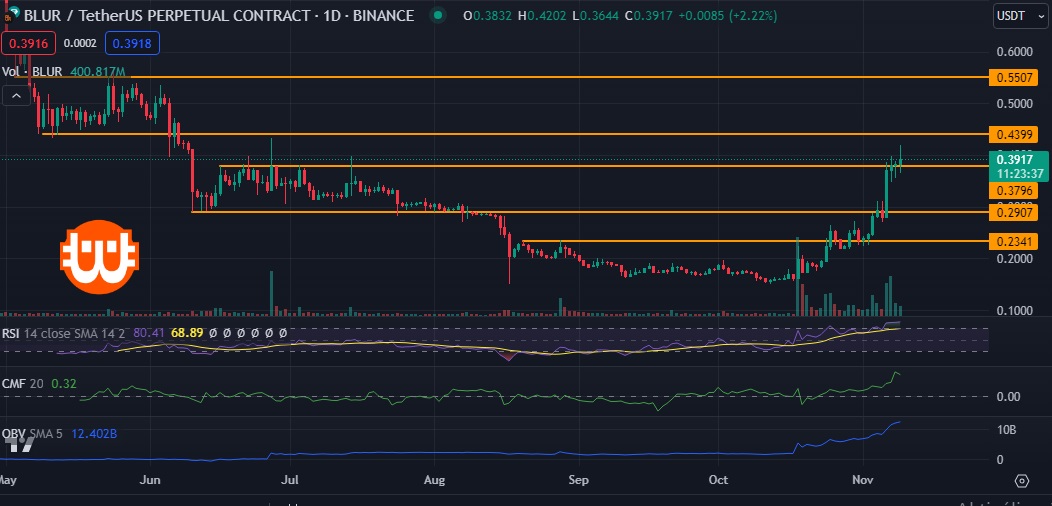Click the 10B label on OBV scale

click(1006, 430)
